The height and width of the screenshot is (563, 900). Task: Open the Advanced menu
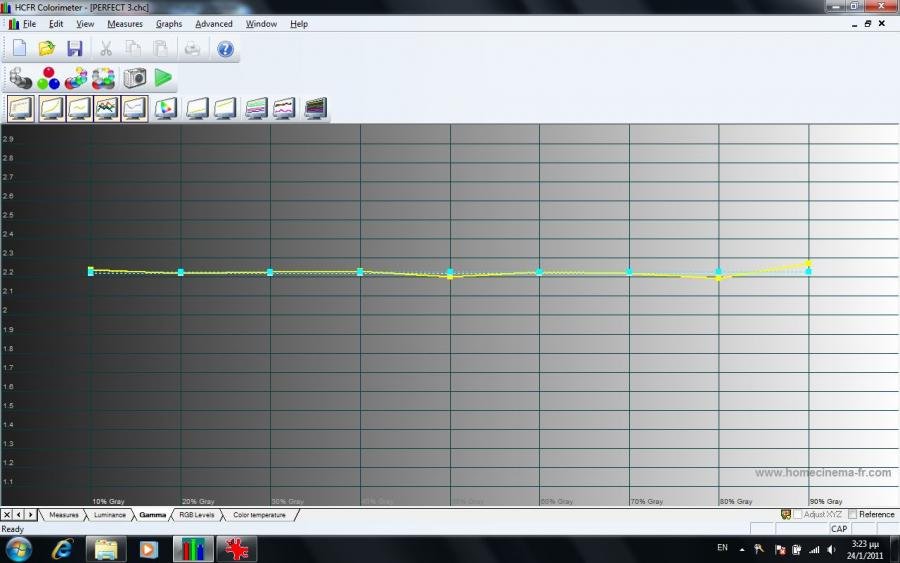pos(213,24)
